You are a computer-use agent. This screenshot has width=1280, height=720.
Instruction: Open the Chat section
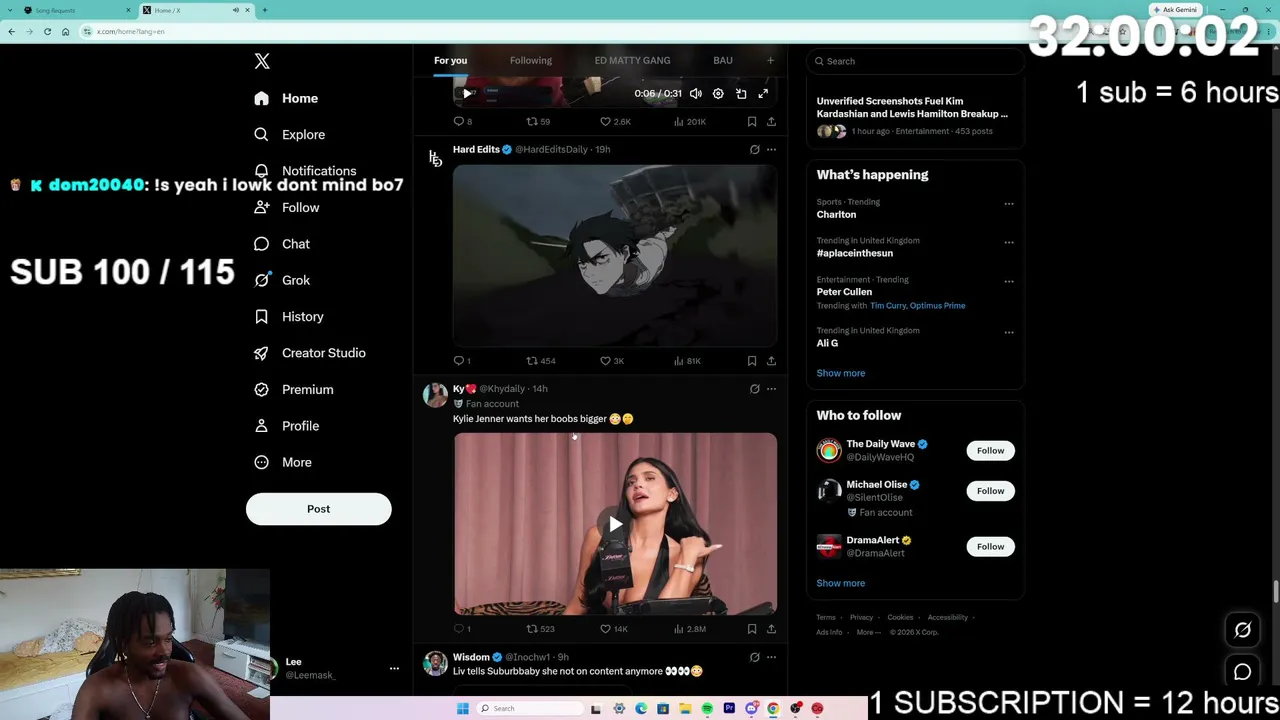283,244
